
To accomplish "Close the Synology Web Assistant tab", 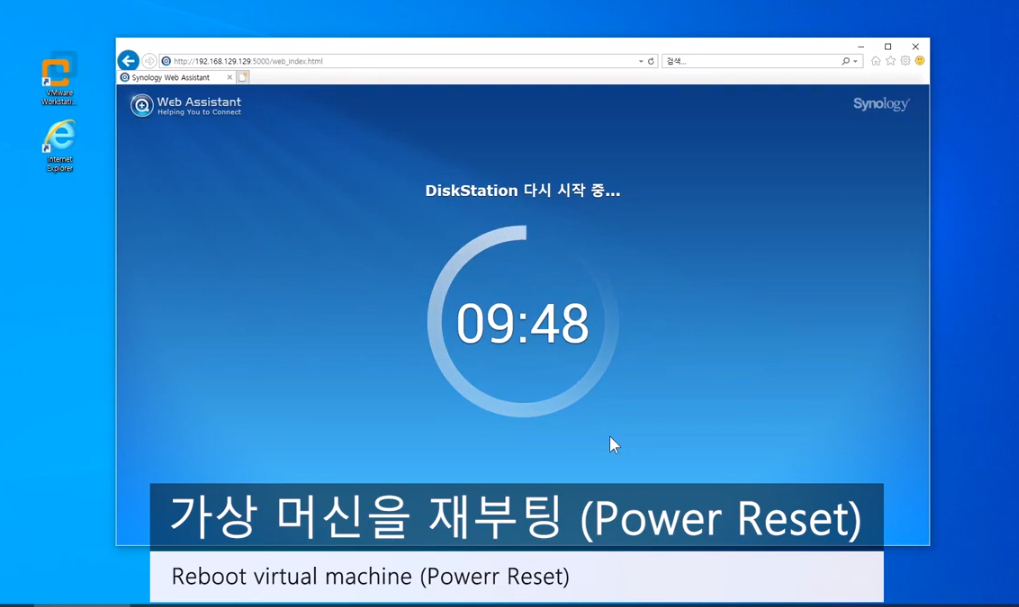I will pos(229,77).
